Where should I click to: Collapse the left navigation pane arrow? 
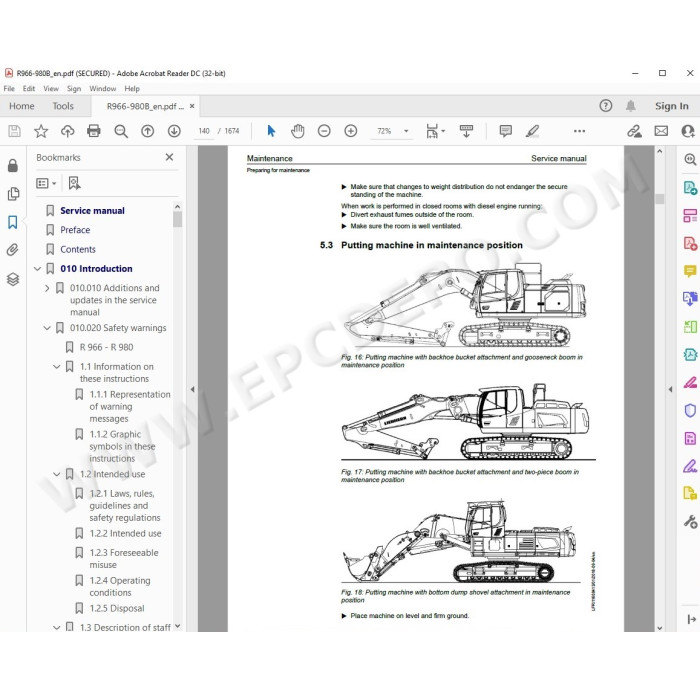pyautogui.click(x=192, y=389)
